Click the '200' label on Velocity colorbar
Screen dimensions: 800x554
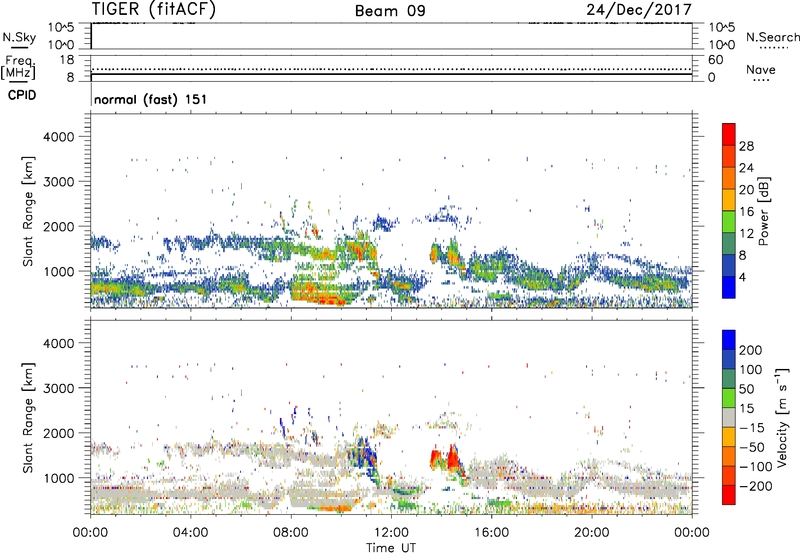(x=751, y=350)
